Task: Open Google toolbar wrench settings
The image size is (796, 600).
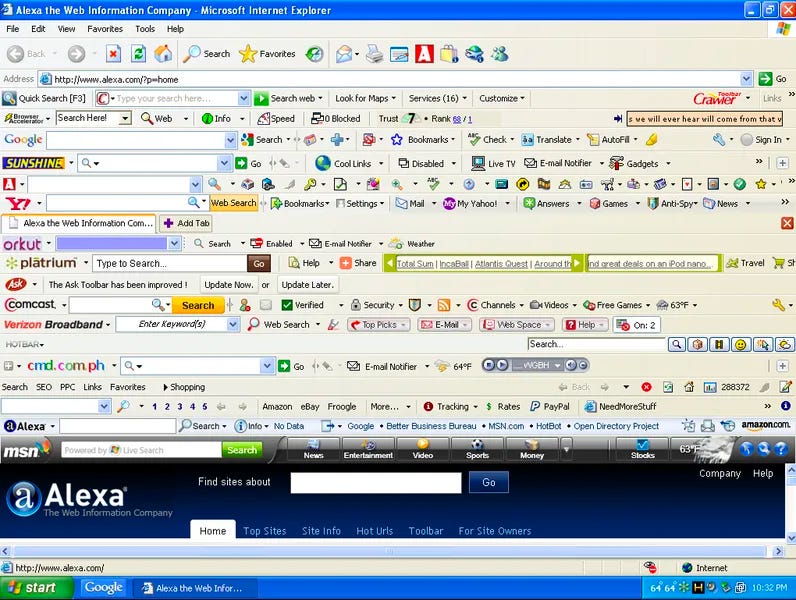Action: tap(718, 140)
